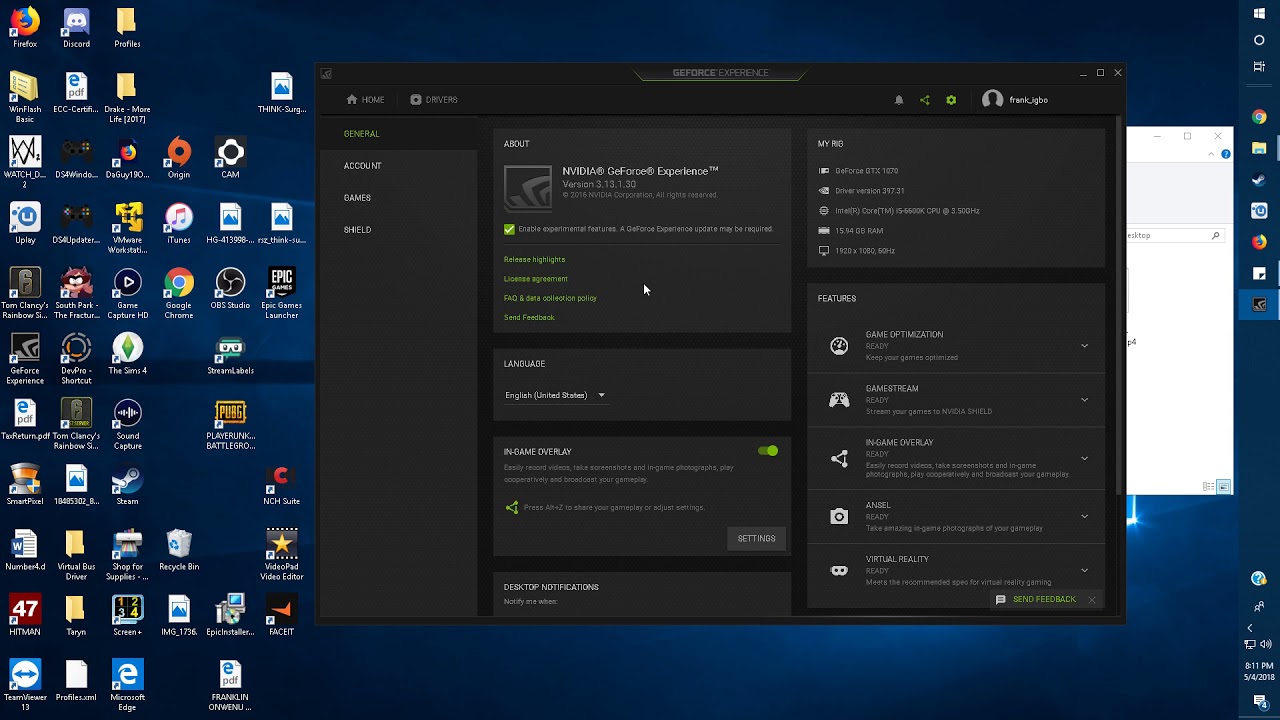1280x720 pixels.
Task: Select Recycle Bin on desktop
Action: click(x=179, y=550)
